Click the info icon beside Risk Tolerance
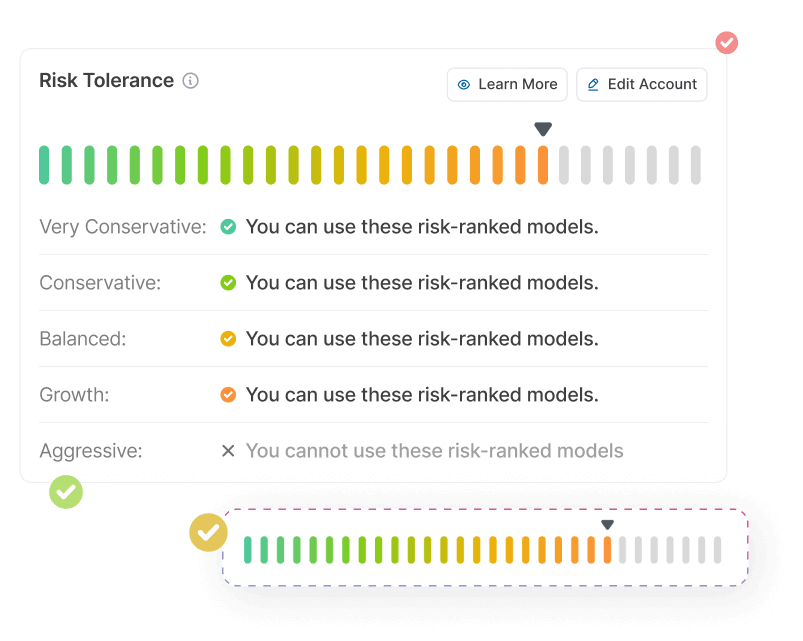This screenshot has width=803, height=641. tap(191, 81)
